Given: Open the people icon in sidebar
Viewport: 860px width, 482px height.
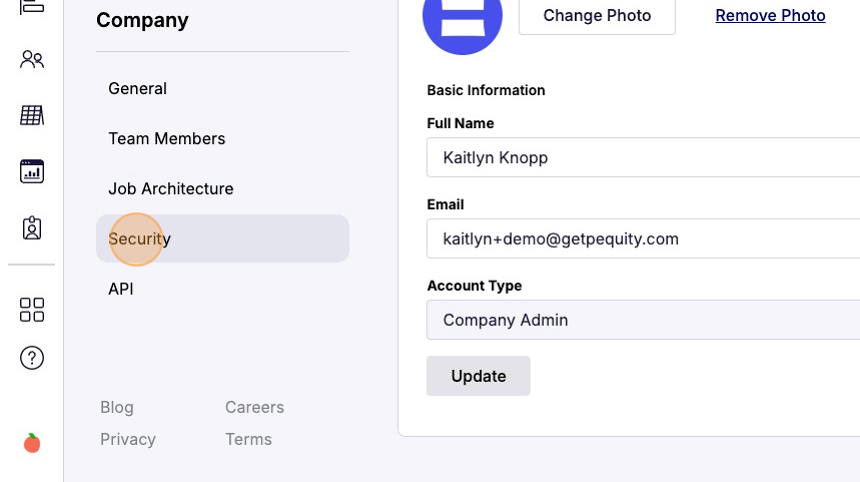Looking at the screenshot, I should (x=32, y=60).
